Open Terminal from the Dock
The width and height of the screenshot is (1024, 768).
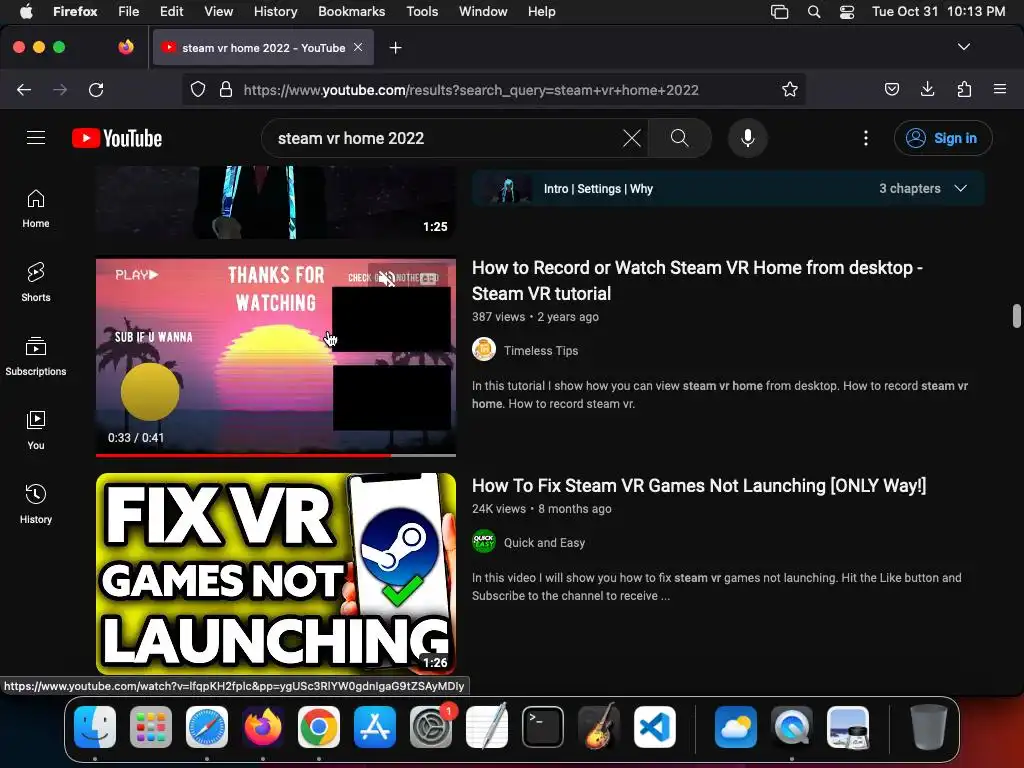[543, 727]
